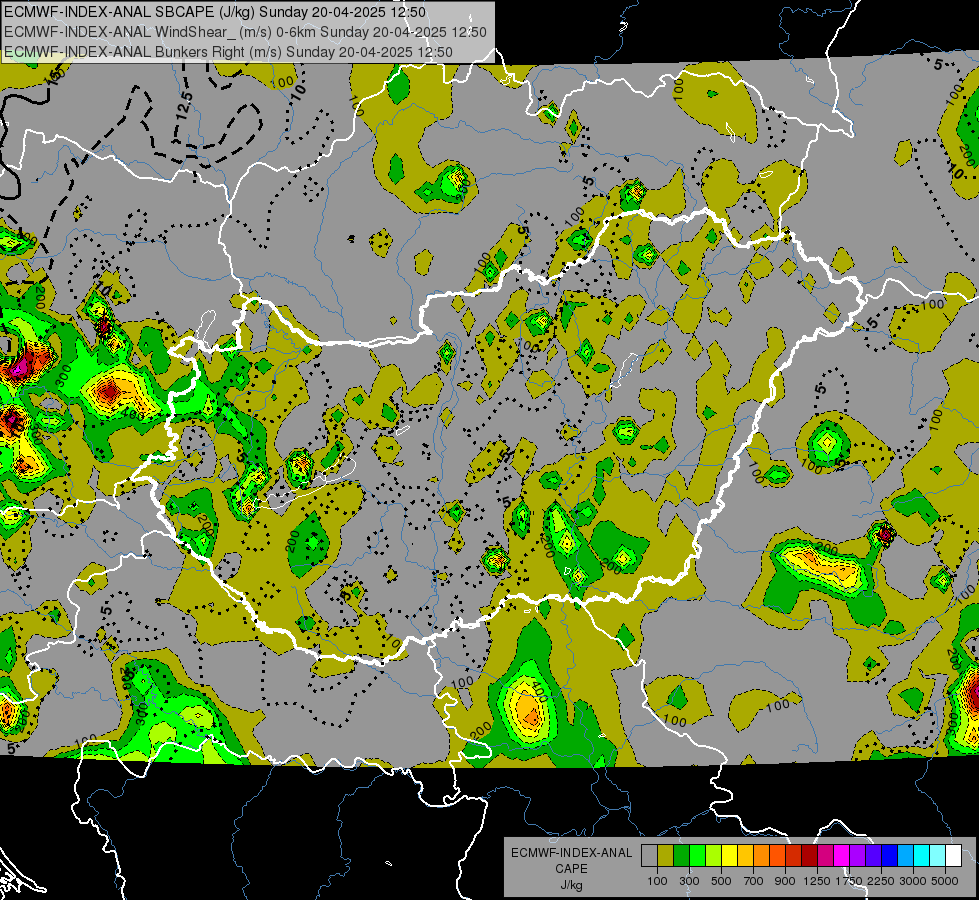The width and height of the screenshot is (979, 900).
Task: Select legend tick value 300
Action: [x=689, y=881]
